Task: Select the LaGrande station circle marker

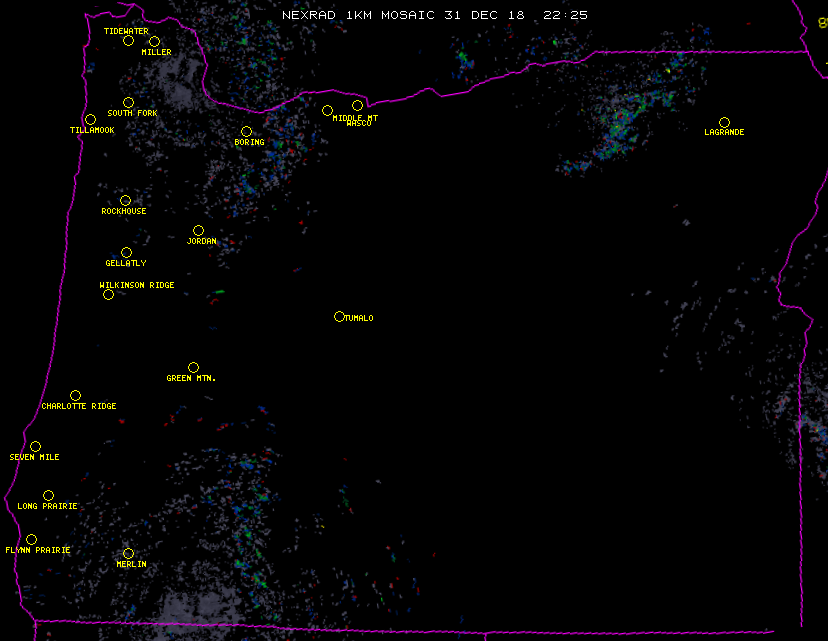Action: click(x=724, y=122)
